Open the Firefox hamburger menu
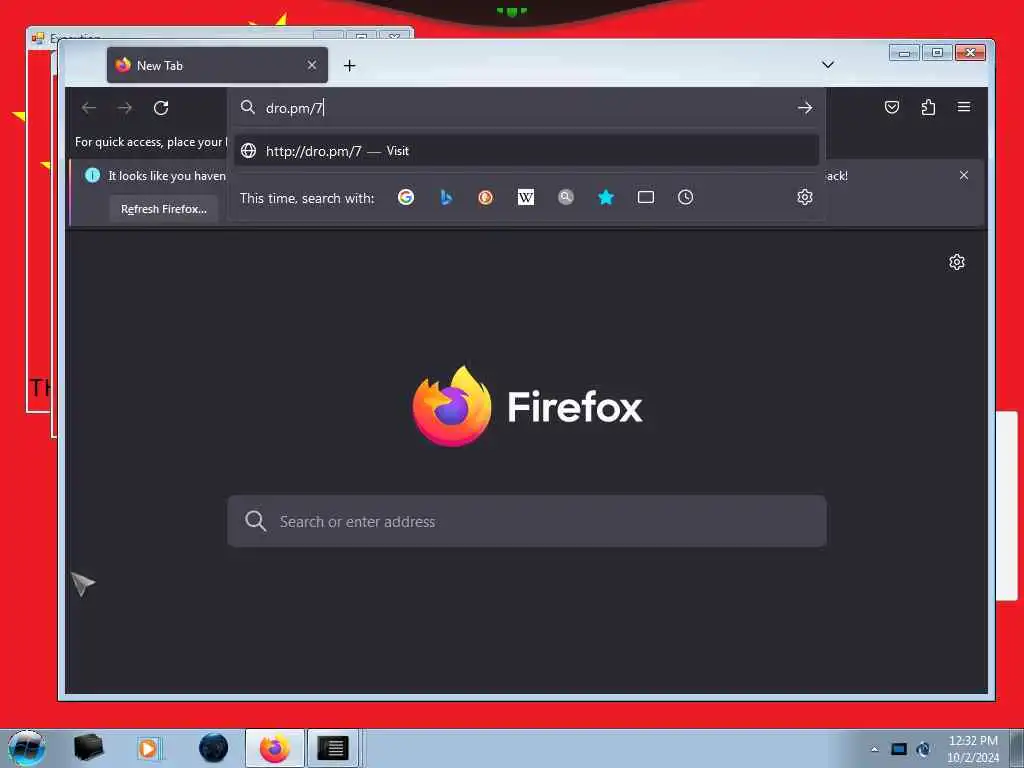Screen dimensions: 1024x768 point(964,107)
